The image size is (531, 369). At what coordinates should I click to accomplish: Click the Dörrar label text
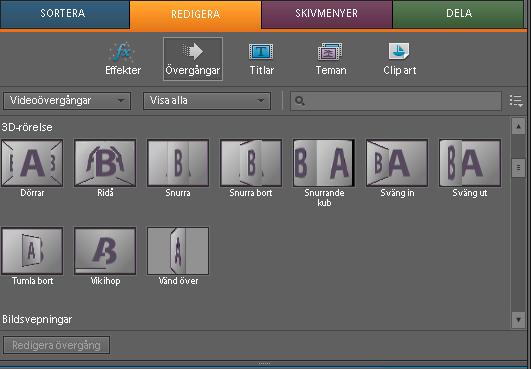[32, 193]
